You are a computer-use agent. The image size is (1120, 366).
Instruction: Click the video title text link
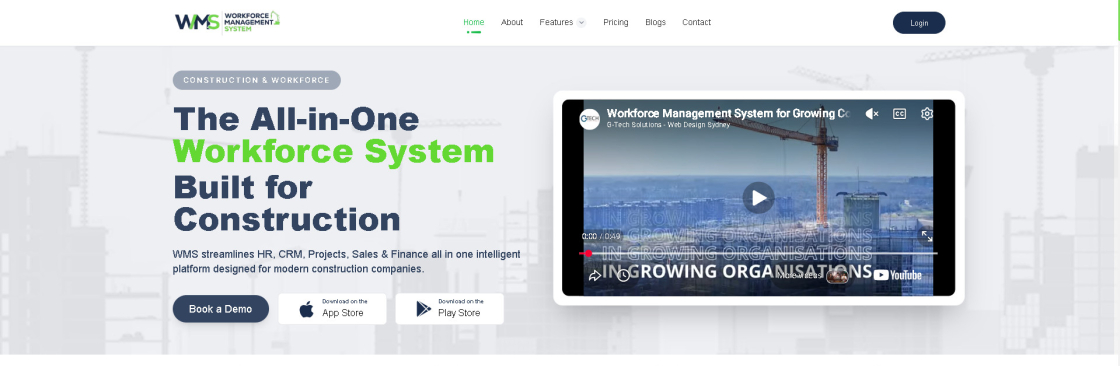(728, 113)
